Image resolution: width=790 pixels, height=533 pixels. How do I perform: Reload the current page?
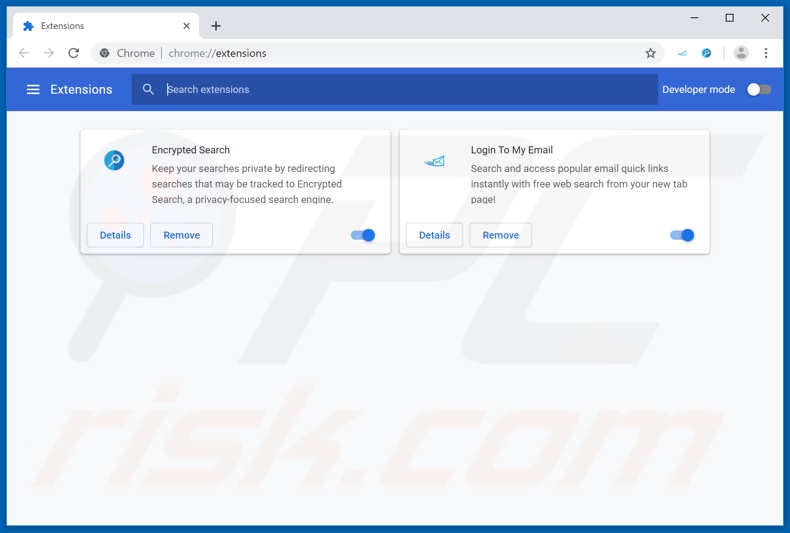[x=74, y=53]
